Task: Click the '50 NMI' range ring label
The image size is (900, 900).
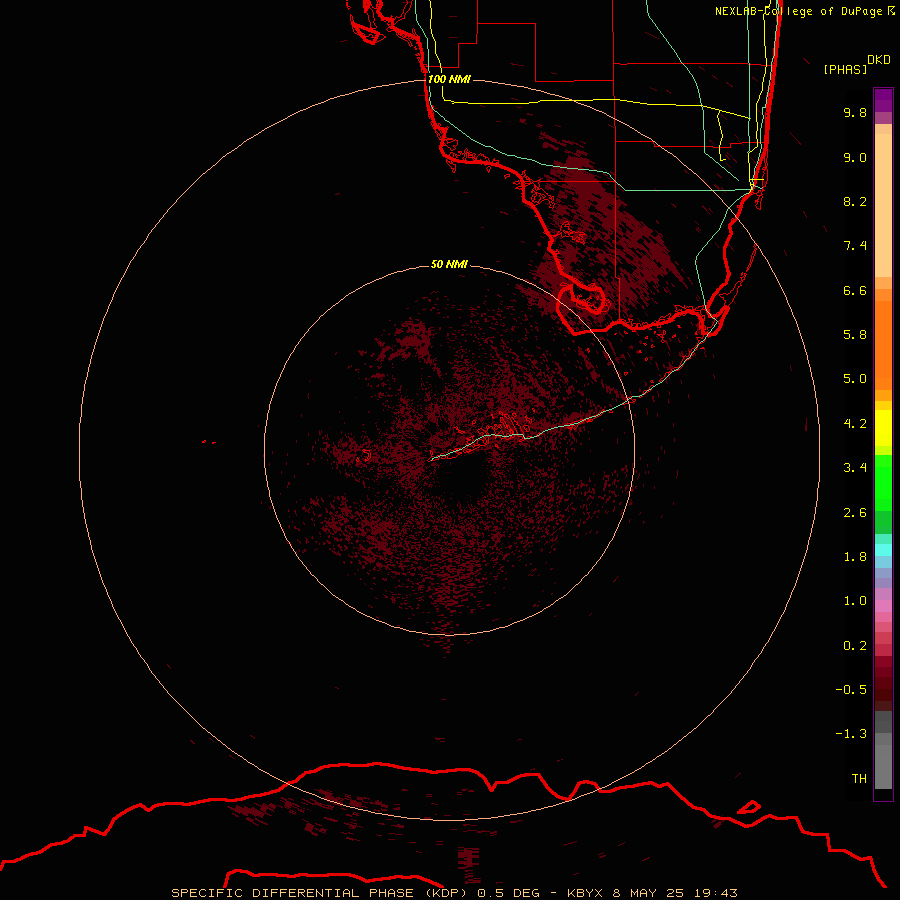Action: point(449,264)
